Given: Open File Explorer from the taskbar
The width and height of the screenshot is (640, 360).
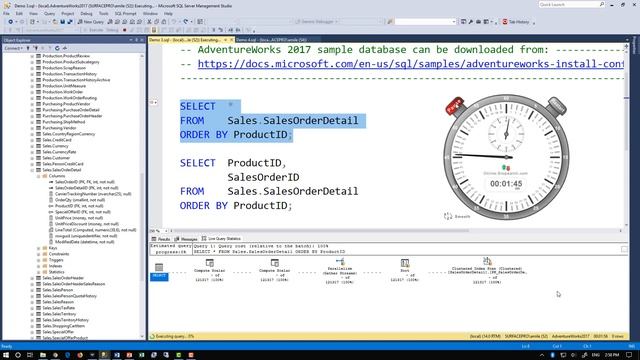Looking at the screenshot, I should pyautogui.click(x=43, y=355).
